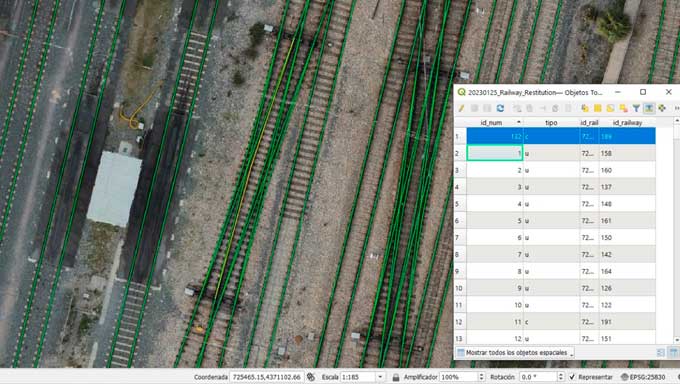Adjust the Amplificador spinner arrows
Viewport: 680px width, 384px height.
[481, 377]
